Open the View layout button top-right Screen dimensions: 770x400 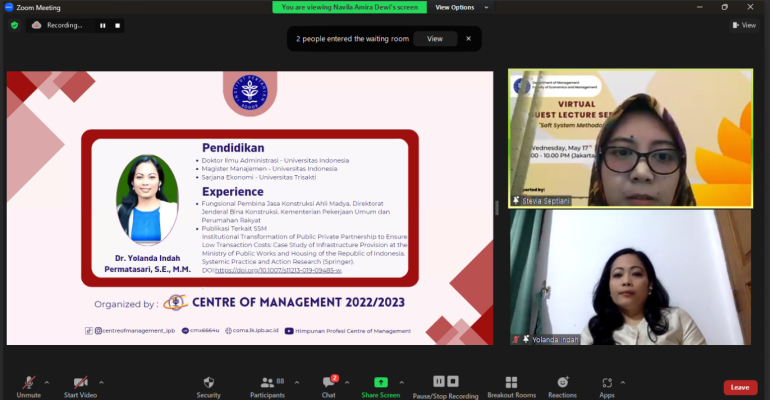744,25
